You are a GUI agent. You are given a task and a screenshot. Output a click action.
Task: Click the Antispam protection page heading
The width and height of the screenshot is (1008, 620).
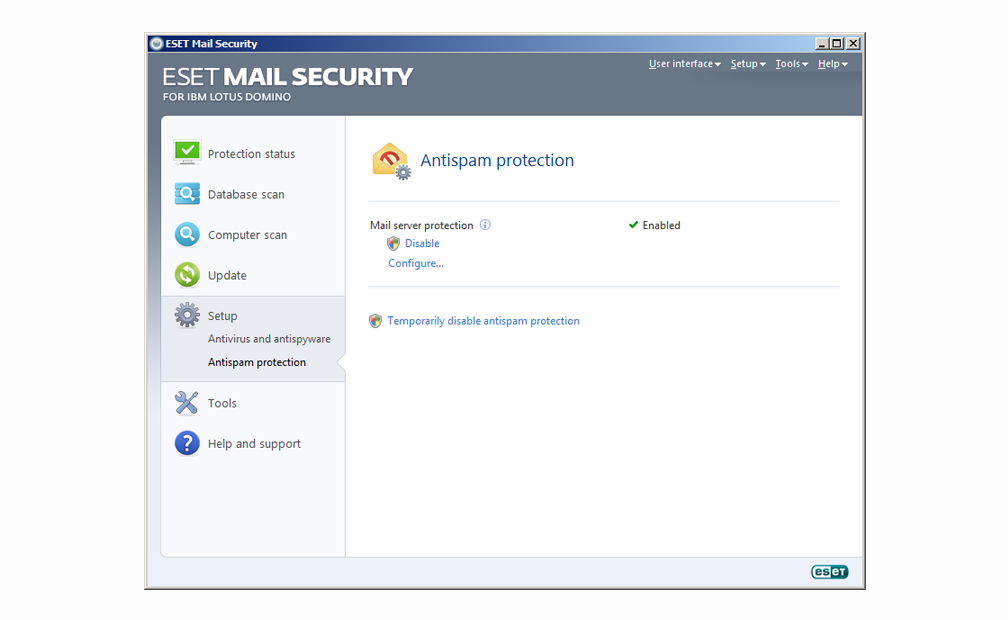497,160
